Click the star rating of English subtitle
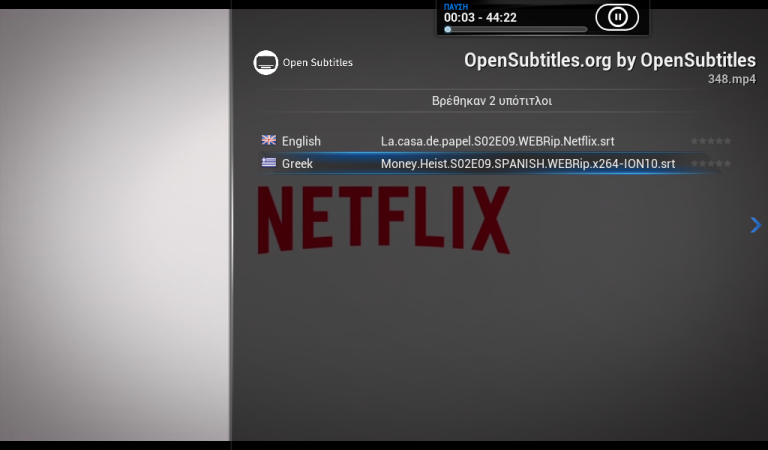 click(x=711, y=141)
